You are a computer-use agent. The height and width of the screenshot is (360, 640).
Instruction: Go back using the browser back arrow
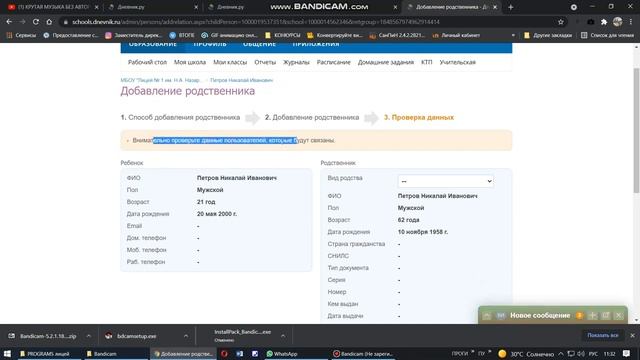pyautogui.click(x=9, y=22)
